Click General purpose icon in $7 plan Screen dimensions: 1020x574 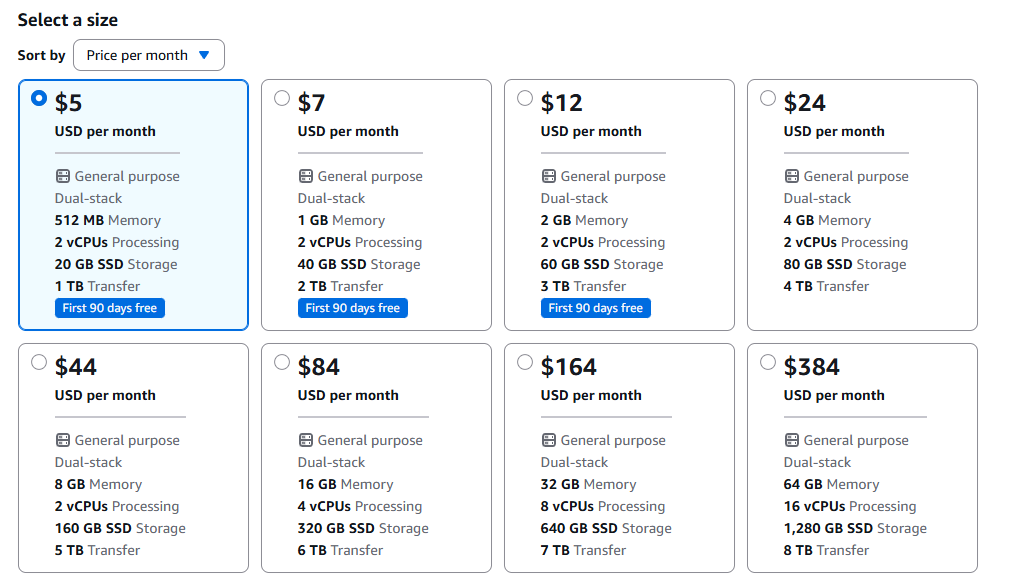click(x=305, y=176)
